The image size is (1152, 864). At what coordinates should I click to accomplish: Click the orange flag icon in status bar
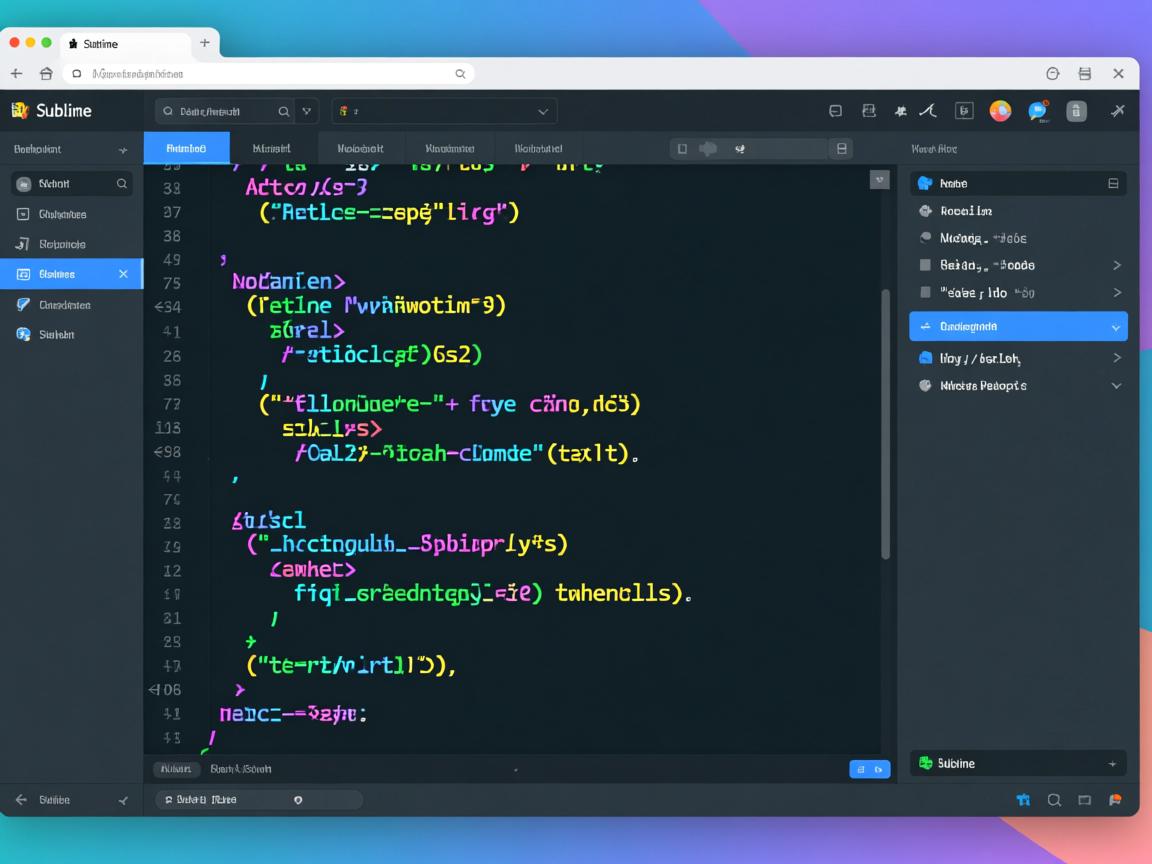pos(1116,800)
